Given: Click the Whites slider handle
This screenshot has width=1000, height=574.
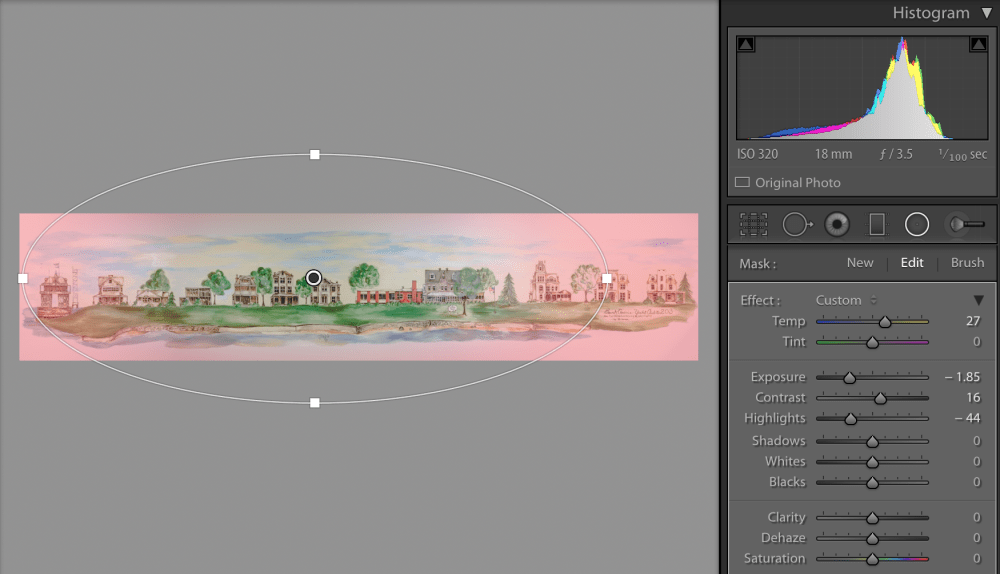Looking at the screenshot, I should pyautogui.click(x=872, y=462).
